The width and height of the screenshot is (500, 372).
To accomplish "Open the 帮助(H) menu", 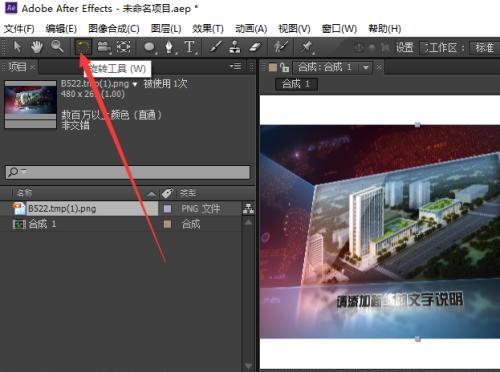I will tap(385, 29).
